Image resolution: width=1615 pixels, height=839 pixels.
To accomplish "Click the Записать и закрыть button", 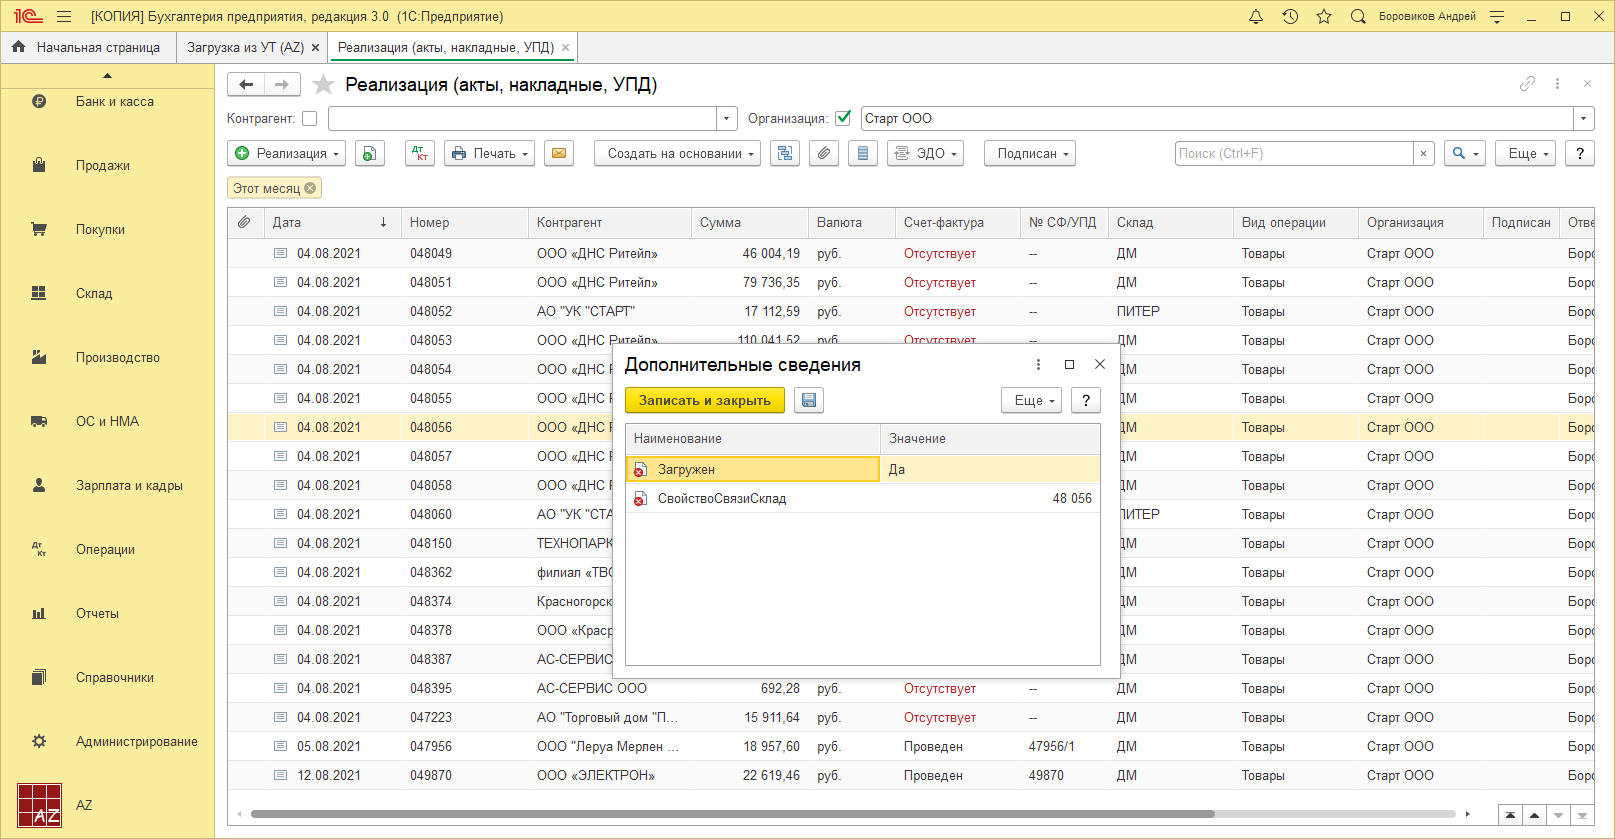I will [x=704, y=400].
